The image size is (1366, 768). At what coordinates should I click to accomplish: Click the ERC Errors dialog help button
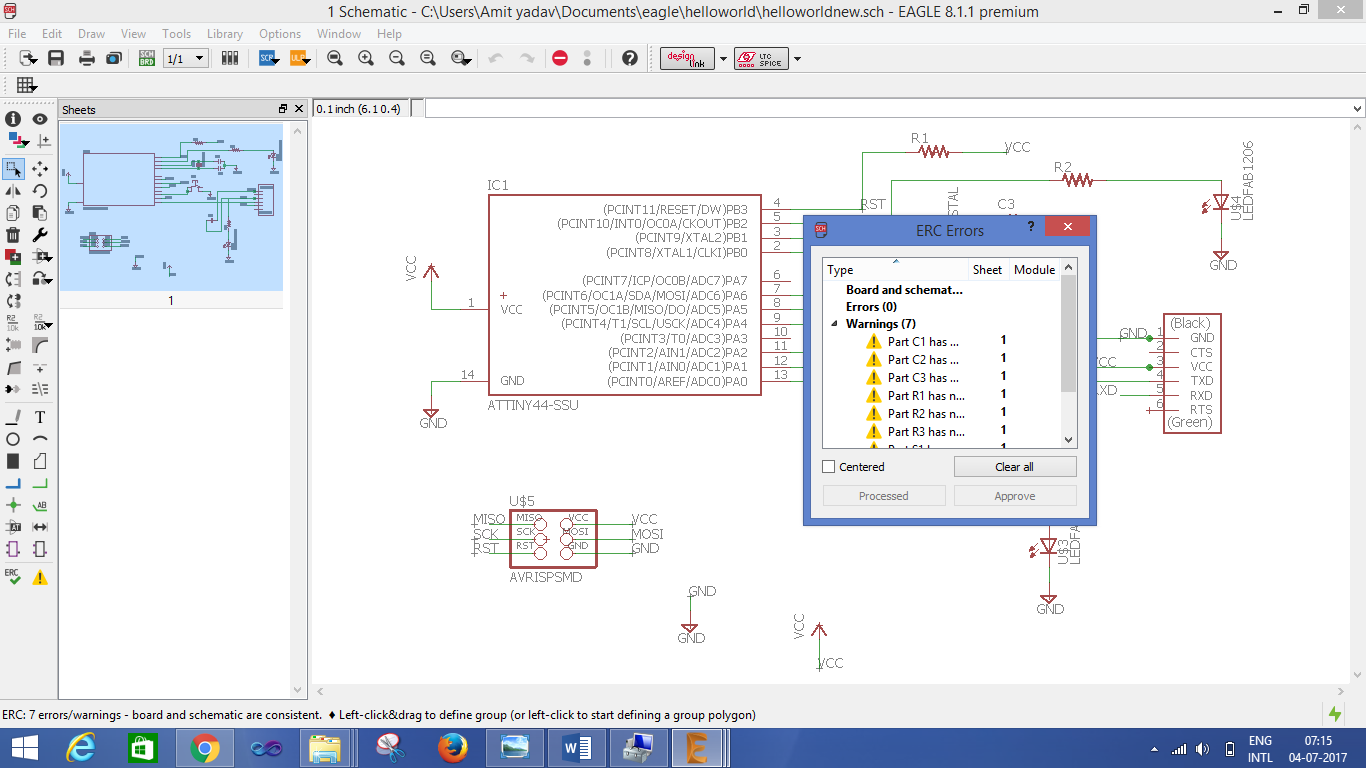coord(1031,227)
